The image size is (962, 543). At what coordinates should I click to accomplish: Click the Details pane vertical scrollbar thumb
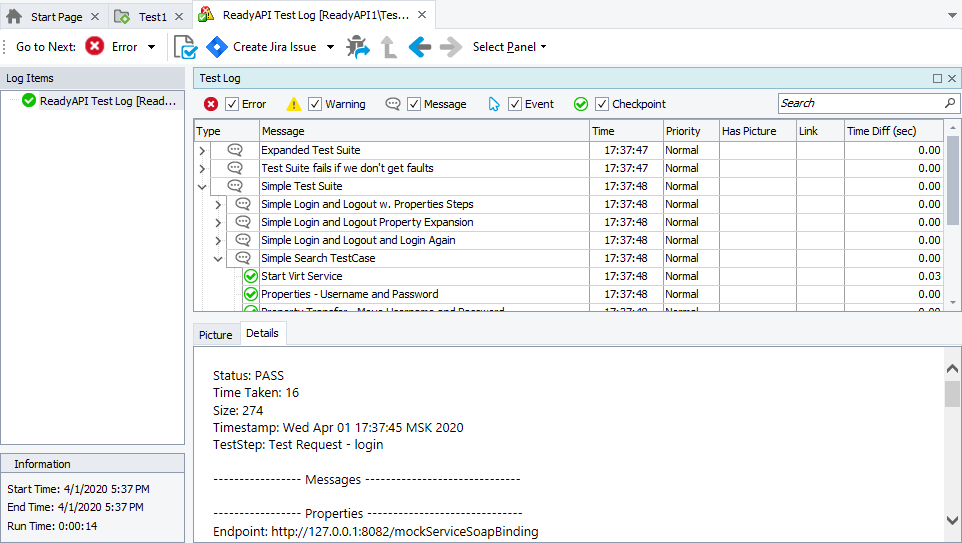point(952,394)
